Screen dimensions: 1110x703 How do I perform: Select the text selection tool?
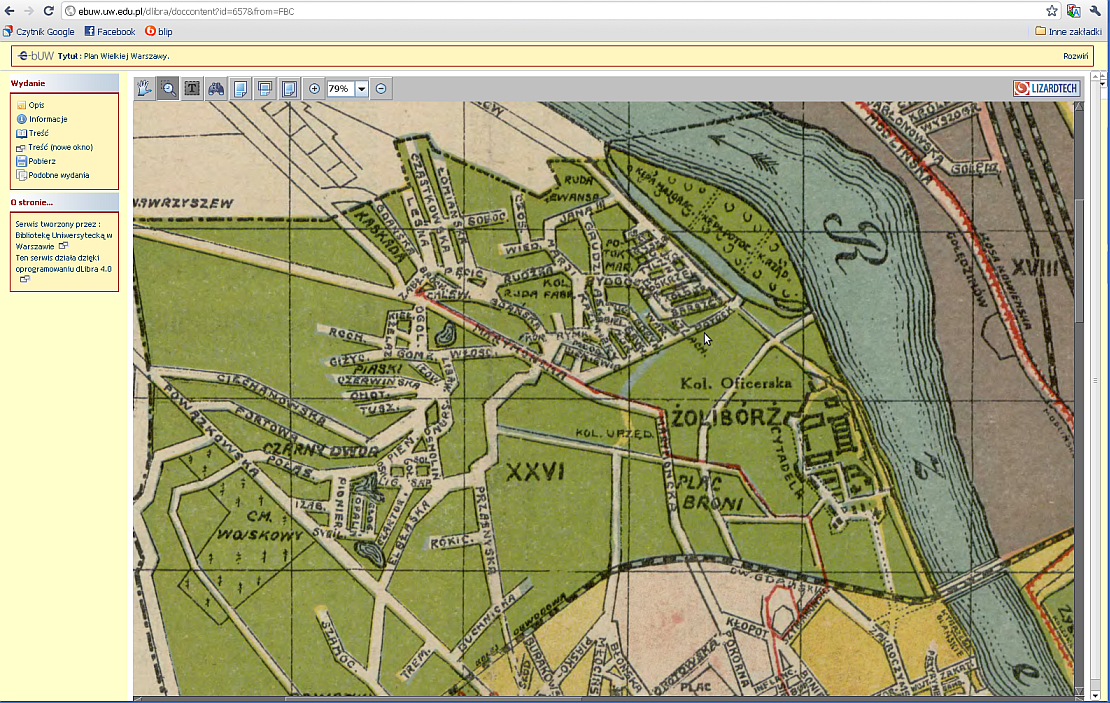[192, 88]
